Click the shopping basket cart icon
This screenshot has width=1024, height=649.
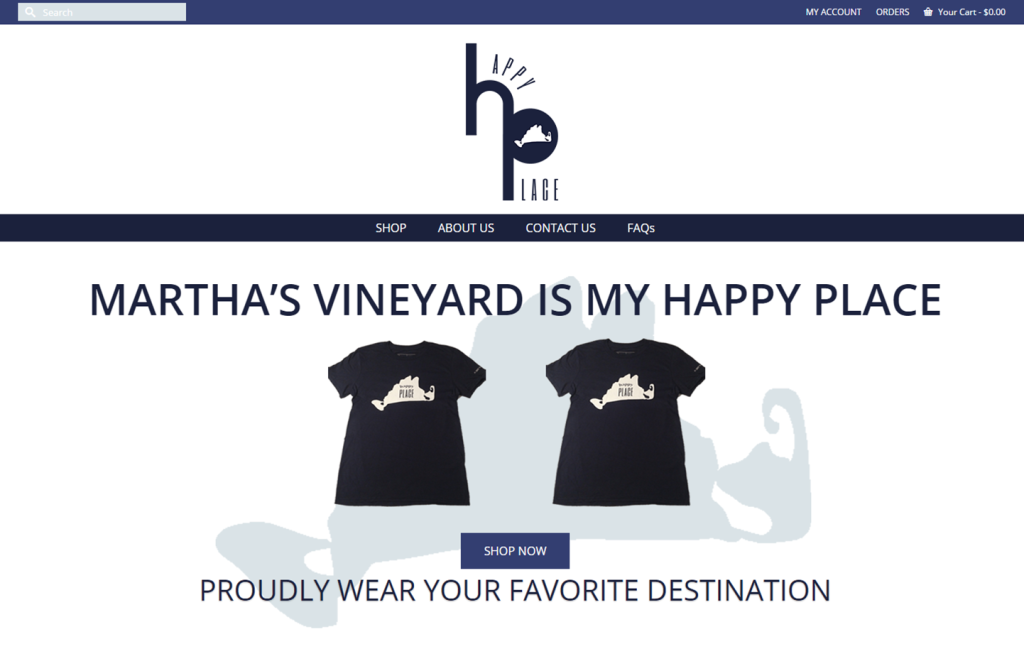pos(927,12)
